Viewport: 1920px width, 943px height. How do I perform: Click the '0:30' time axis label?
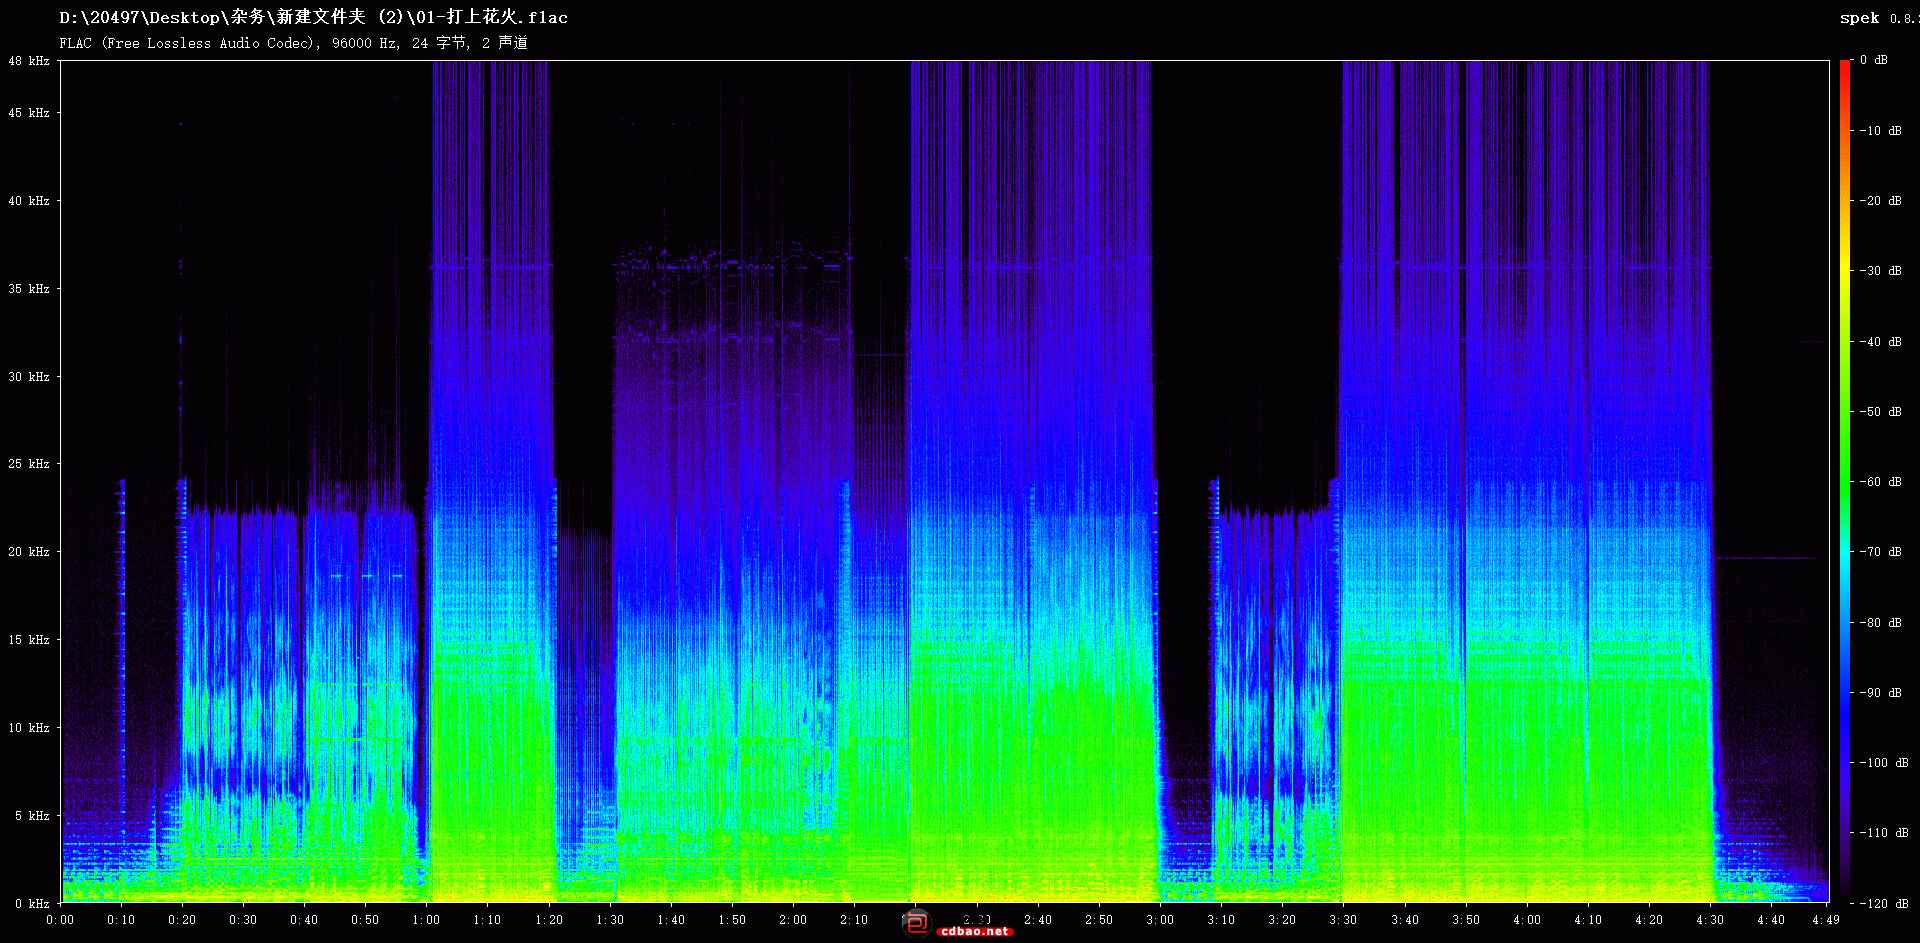[243, 920]
